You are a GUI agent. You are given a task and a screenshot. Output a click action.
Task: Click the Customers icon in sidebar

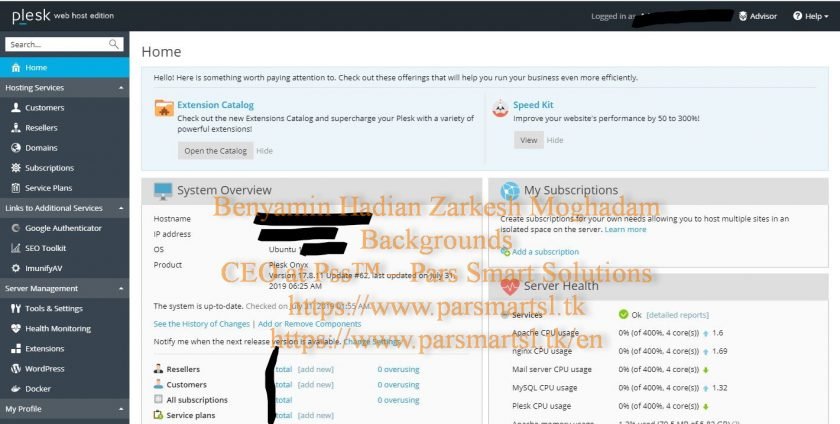(15, 108)
